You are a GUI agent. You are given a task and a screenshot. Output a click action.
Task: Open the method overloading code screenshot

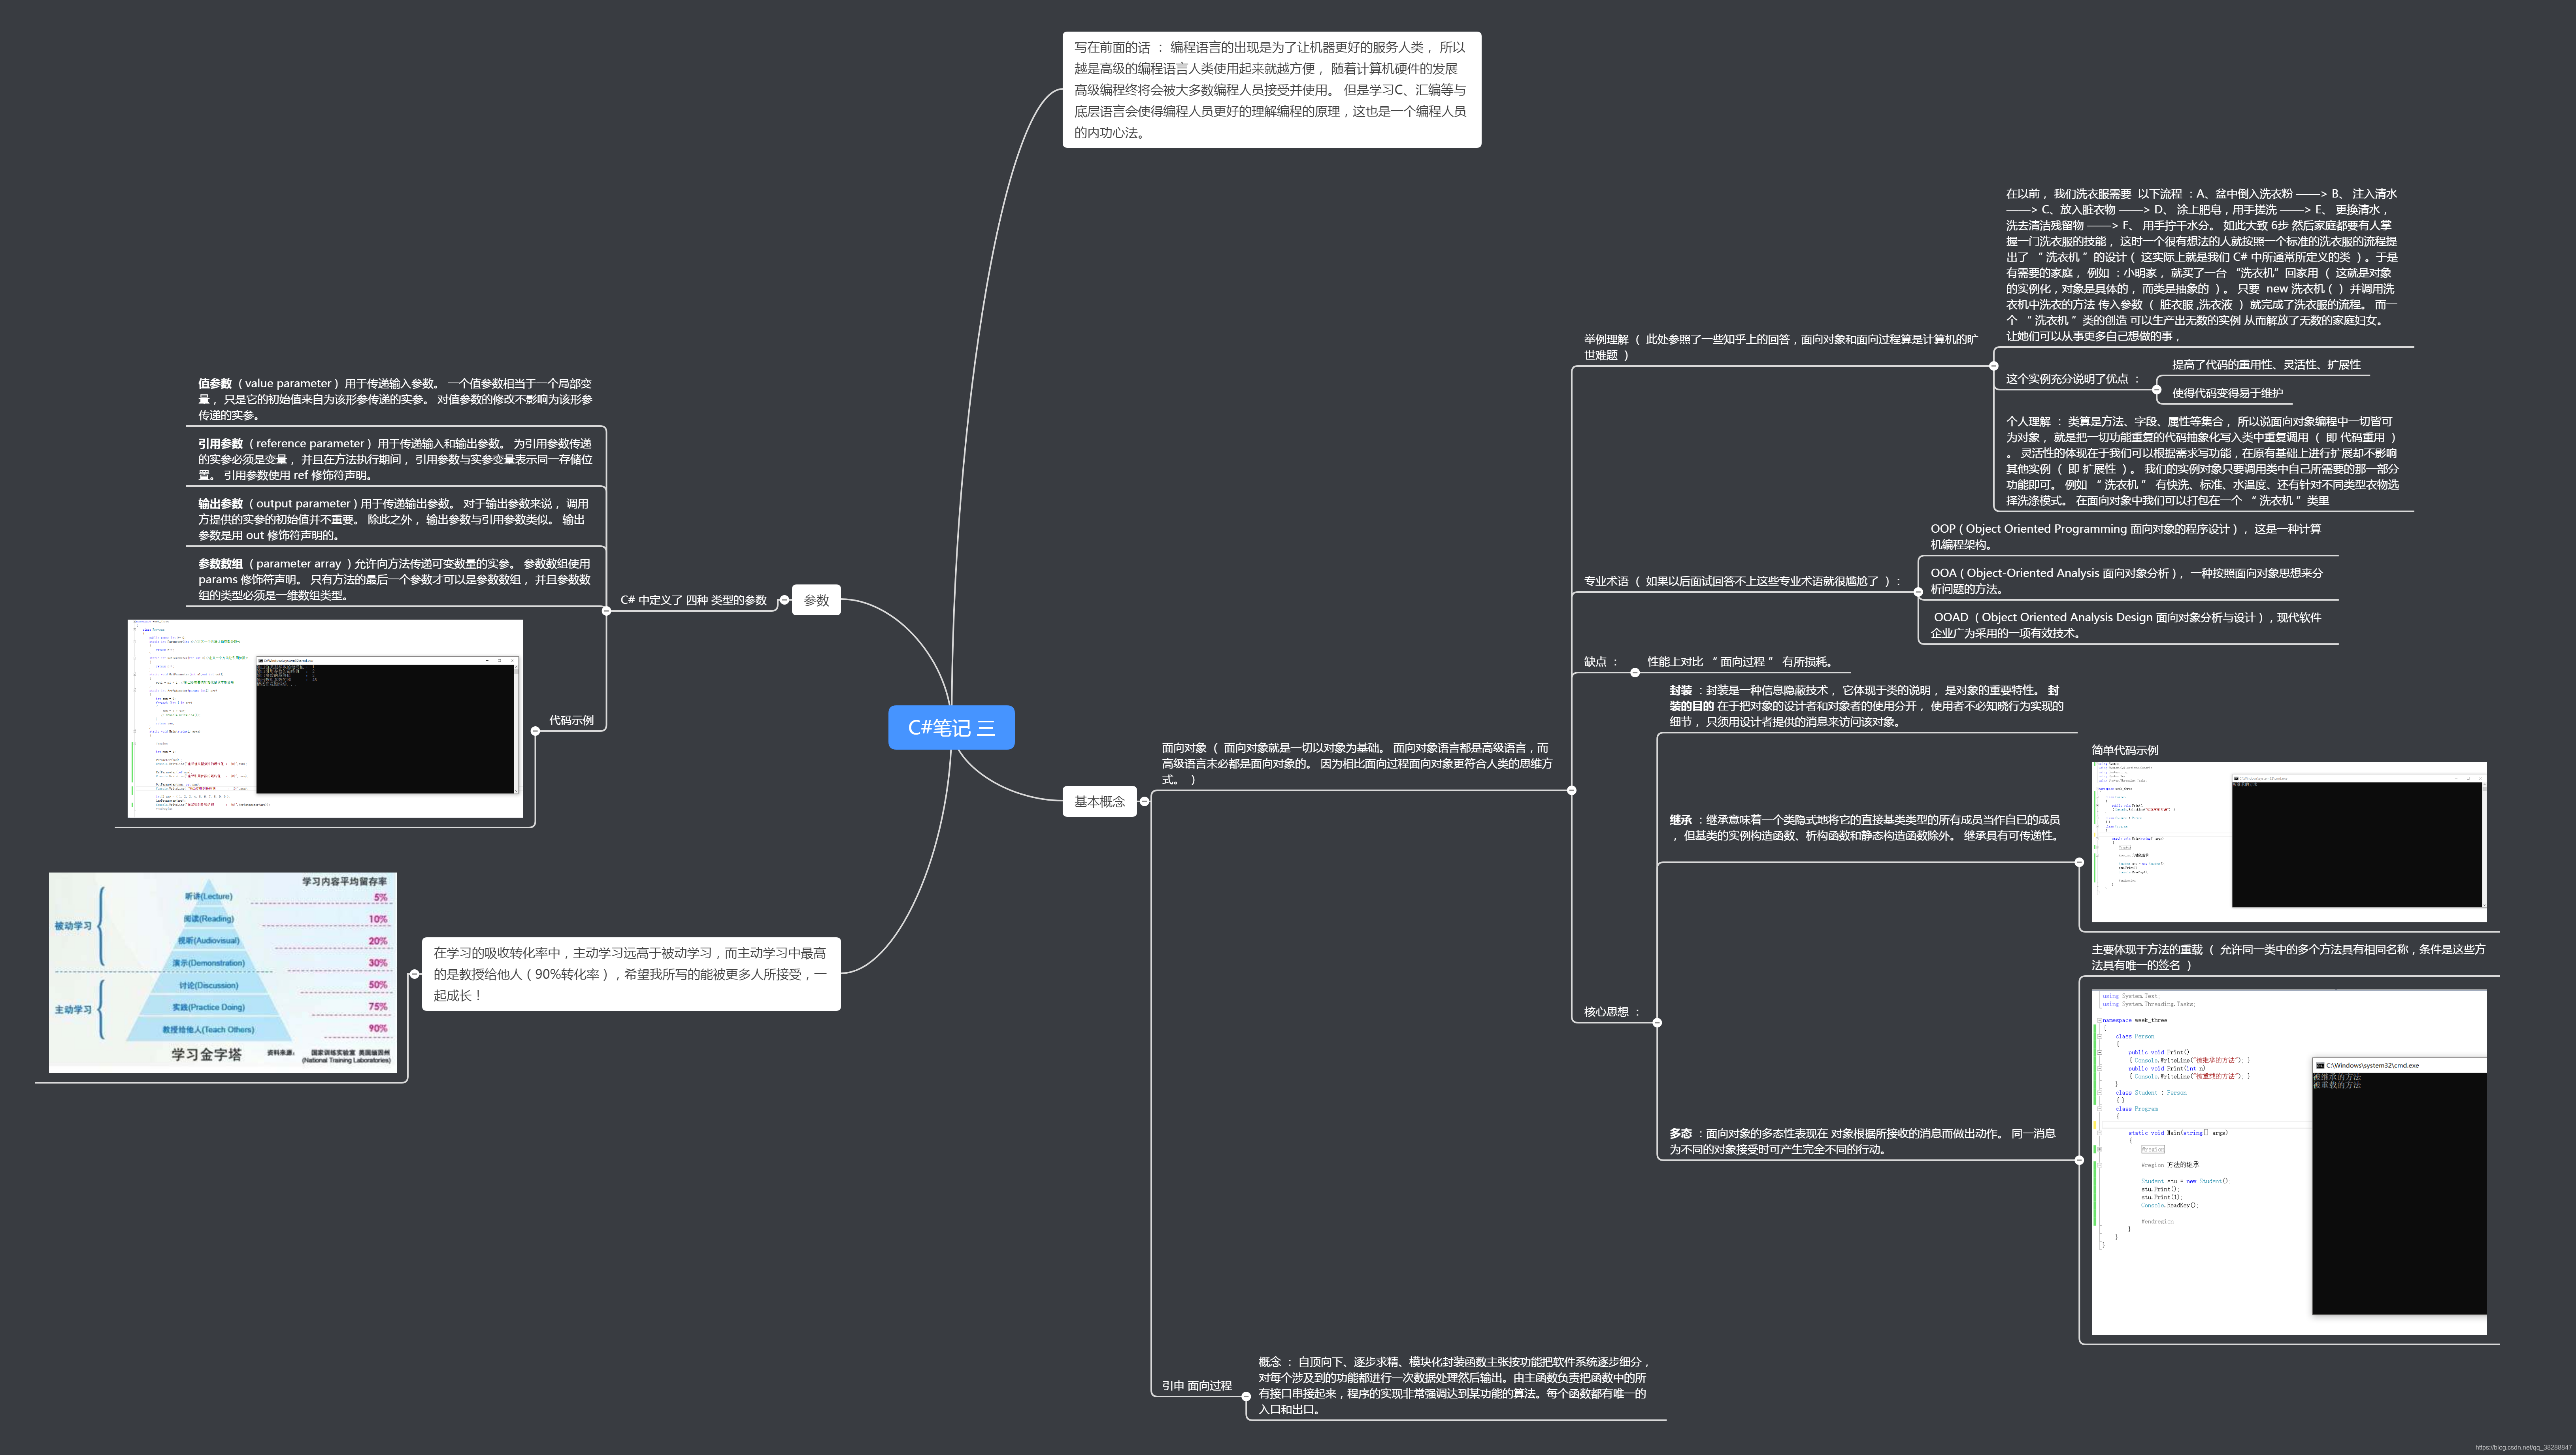pyautogui.click(x=2289, y=1162)
